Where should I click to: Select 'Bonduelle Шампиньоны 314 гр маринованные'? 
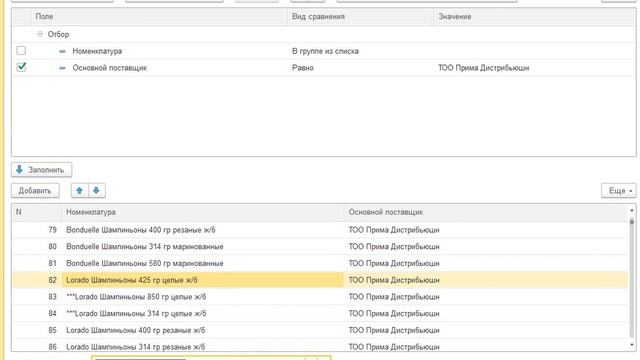144,247
